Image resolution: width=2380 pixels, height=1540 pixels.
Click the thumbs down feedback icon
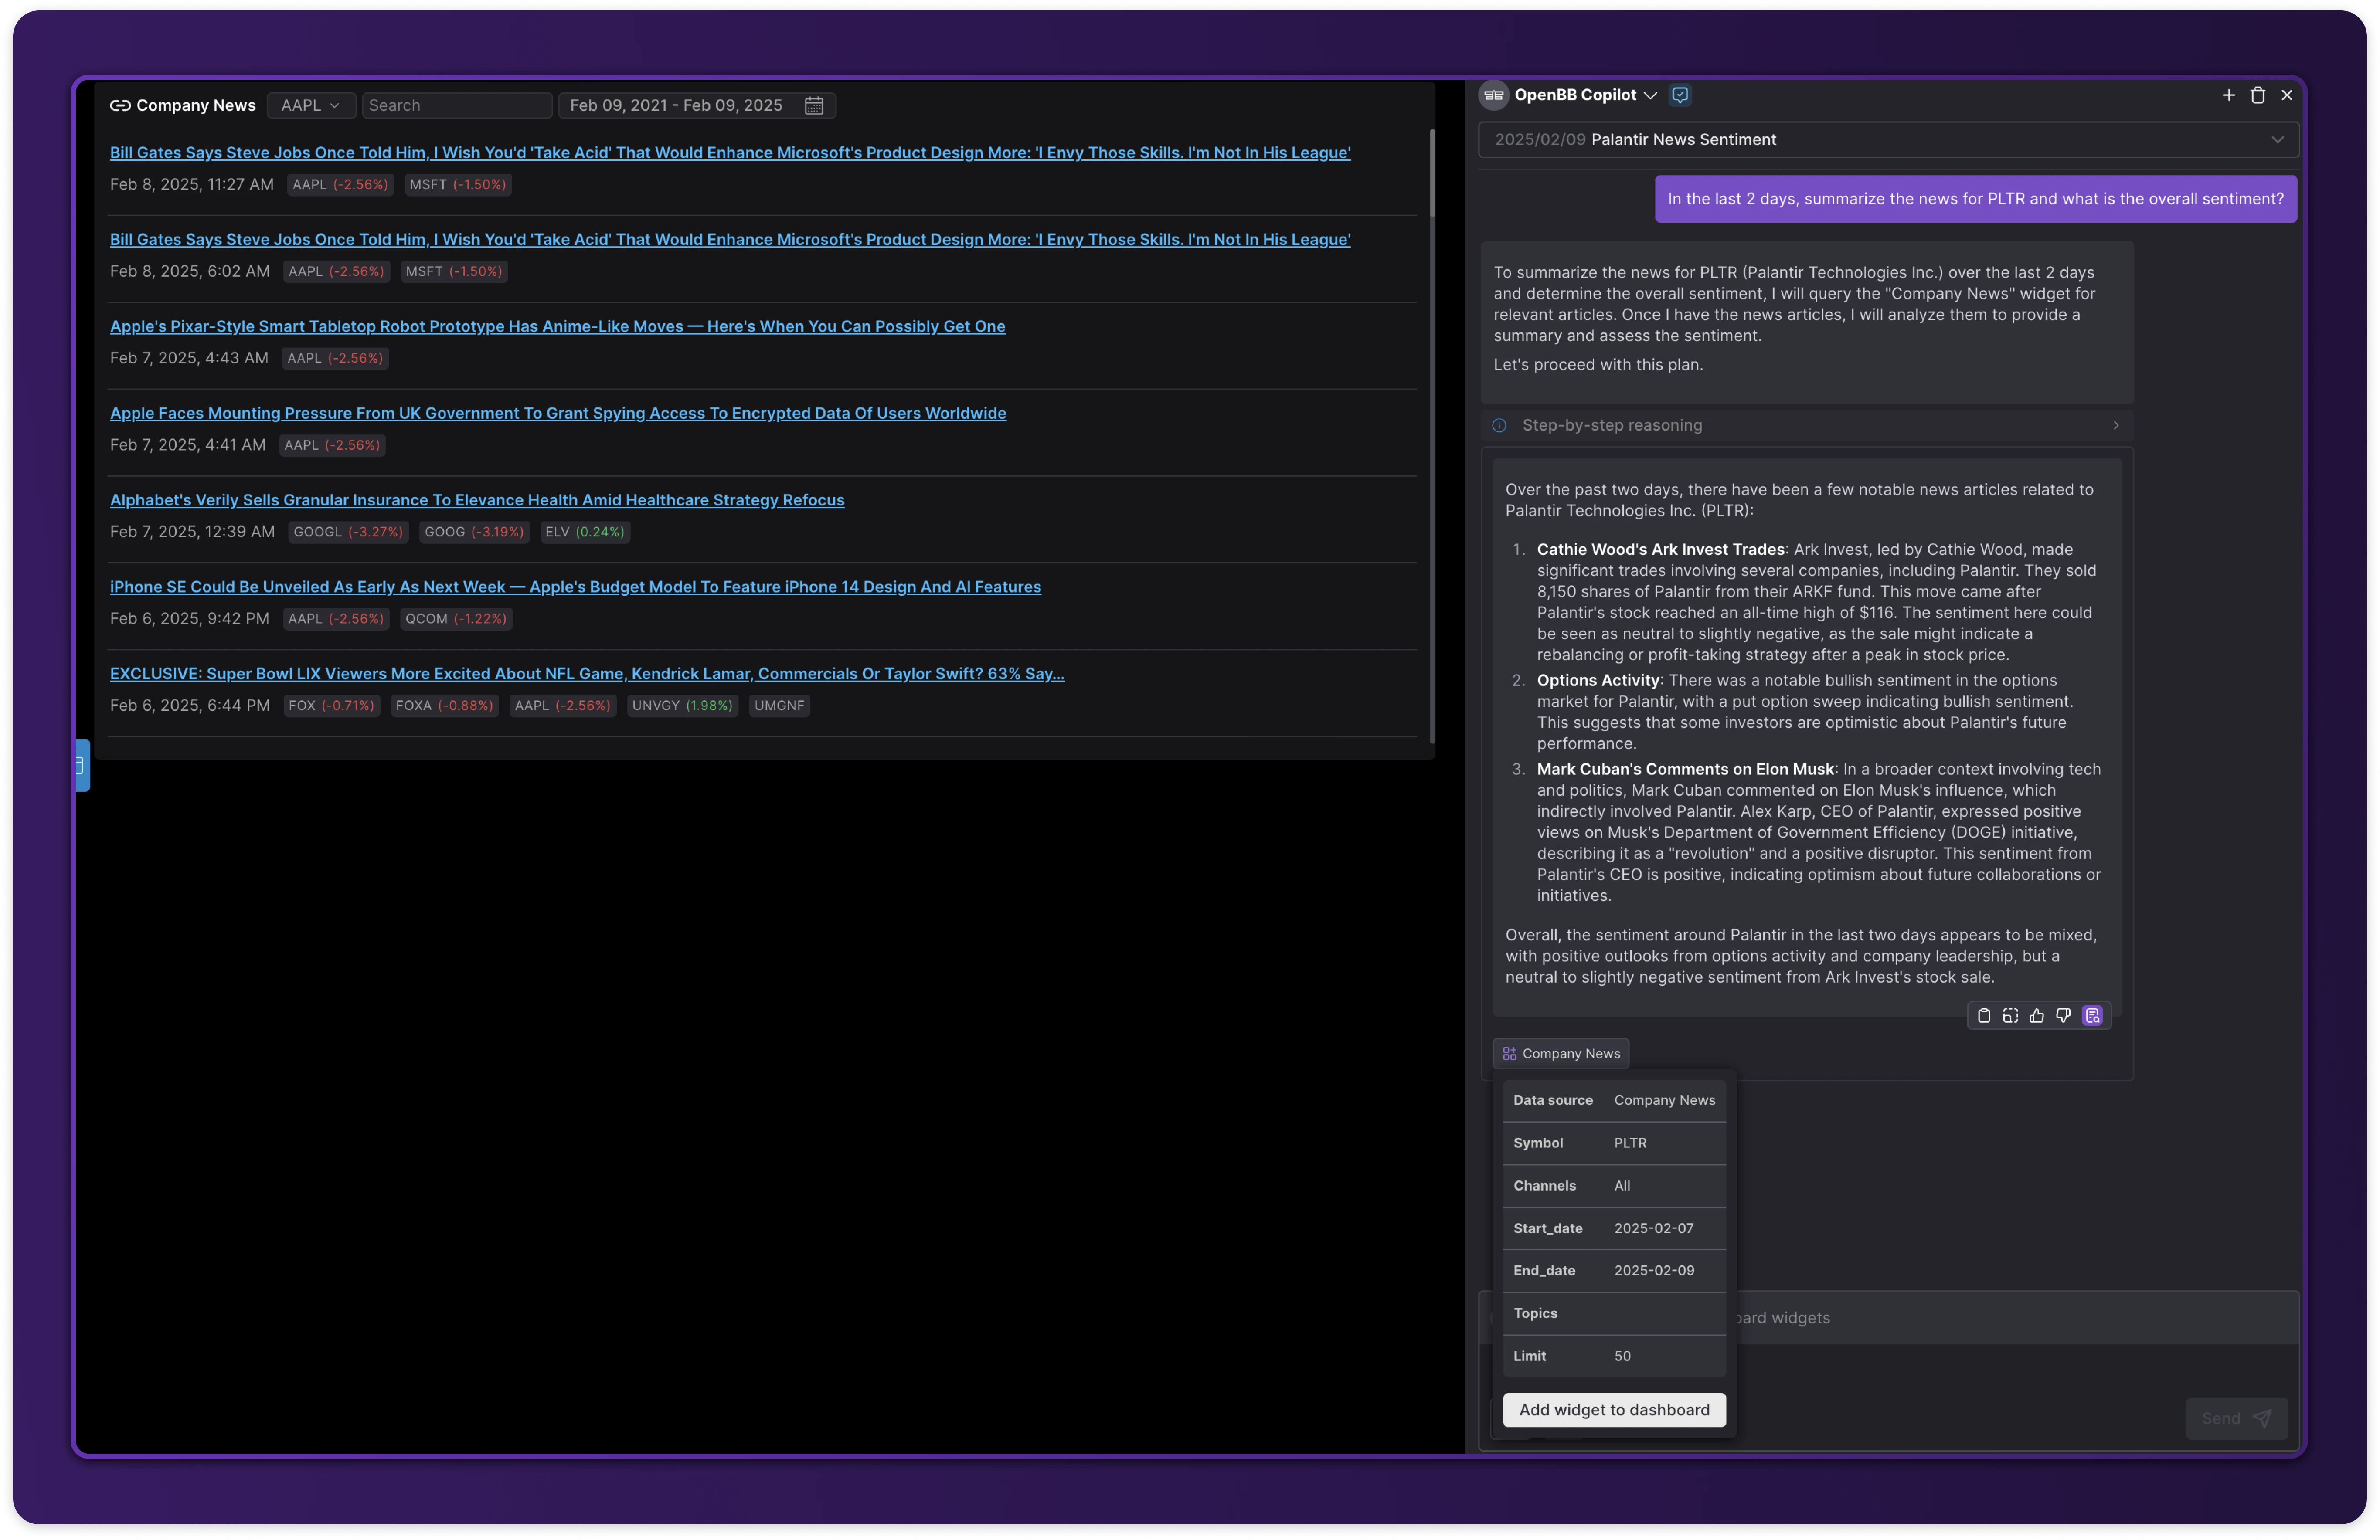tap(2063, 1016)
